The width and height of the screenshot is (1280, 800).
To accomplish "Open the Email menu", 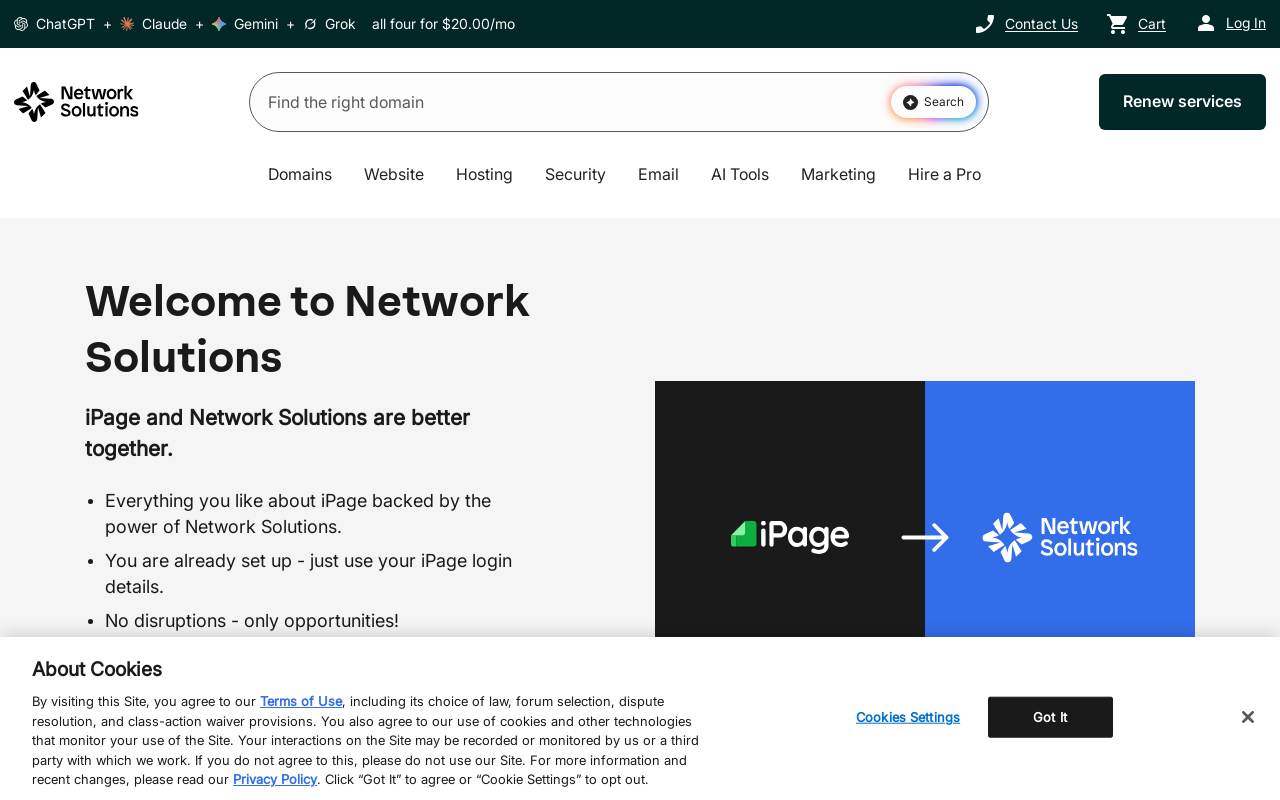I will click(658, 174).
